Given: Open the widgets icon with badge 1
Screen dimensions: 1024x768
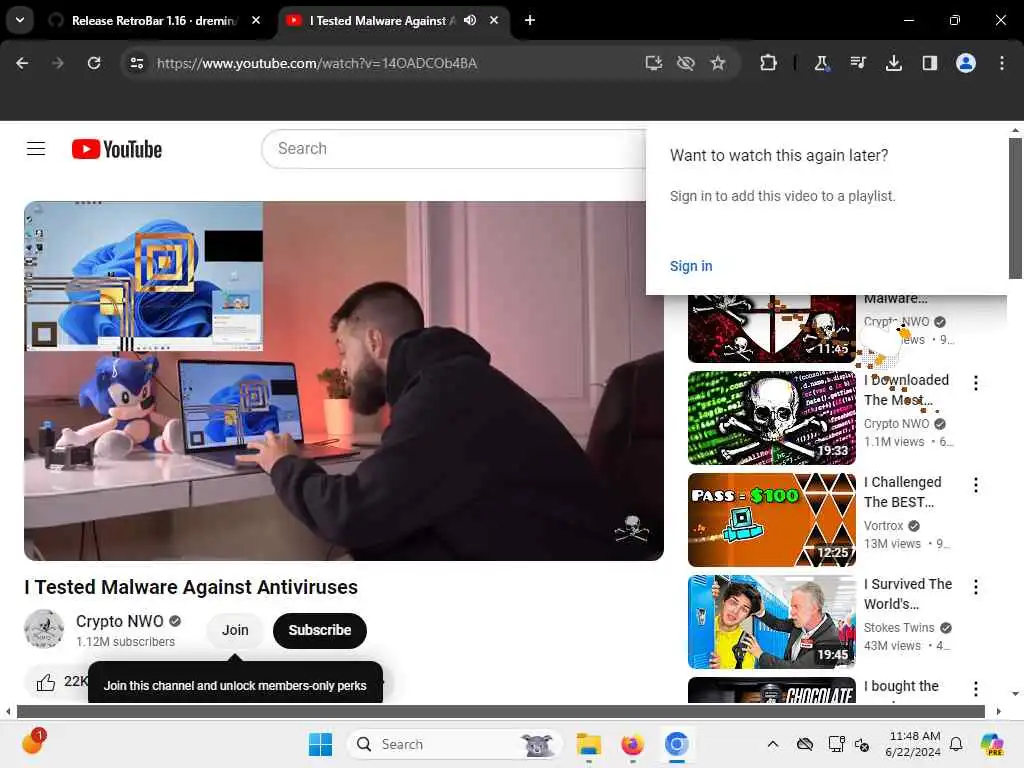Looking at the screenshot, I should click(33, 742).
